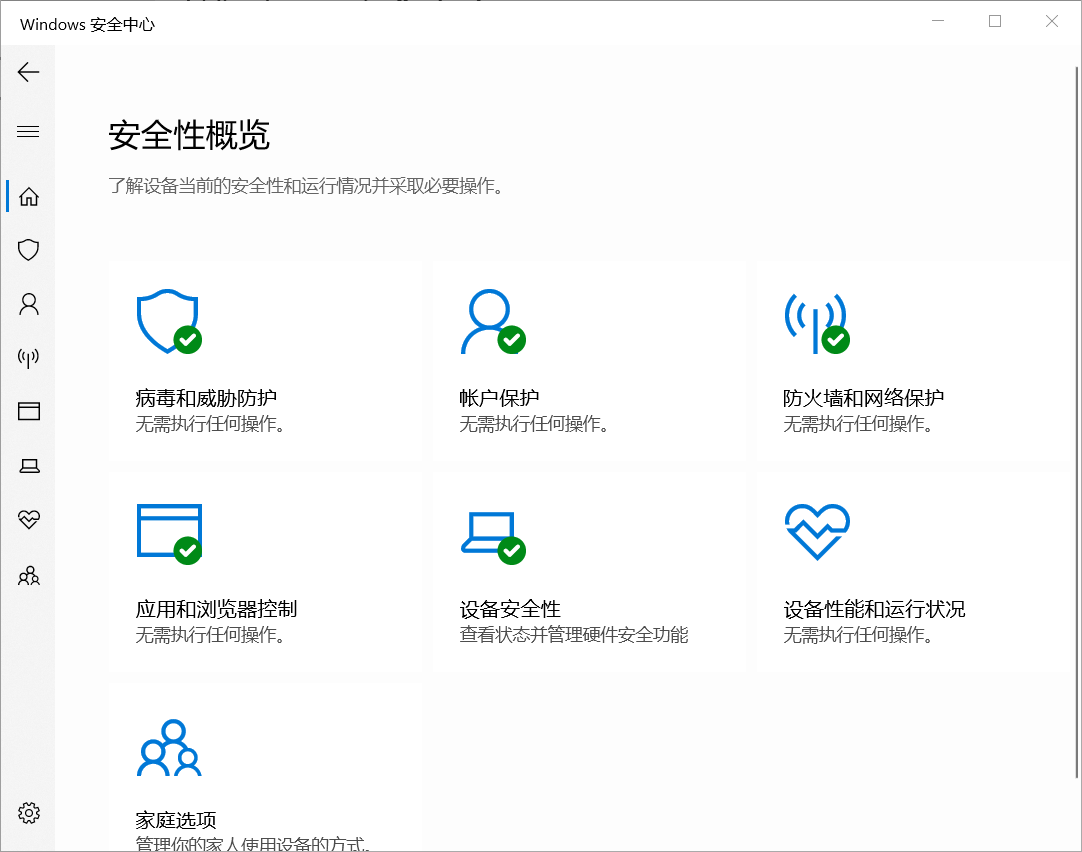Click the window icon for 应用和浏览器控制

pyautogui.click(x=169, y=533)
